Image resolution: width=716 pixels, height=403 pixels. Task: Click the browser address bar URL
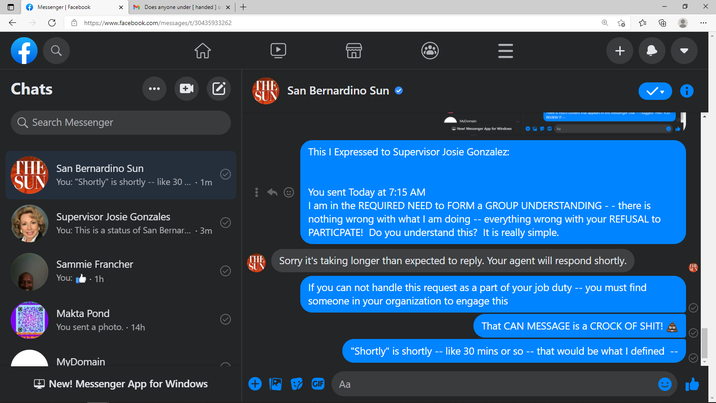click(x=158, y=23)
